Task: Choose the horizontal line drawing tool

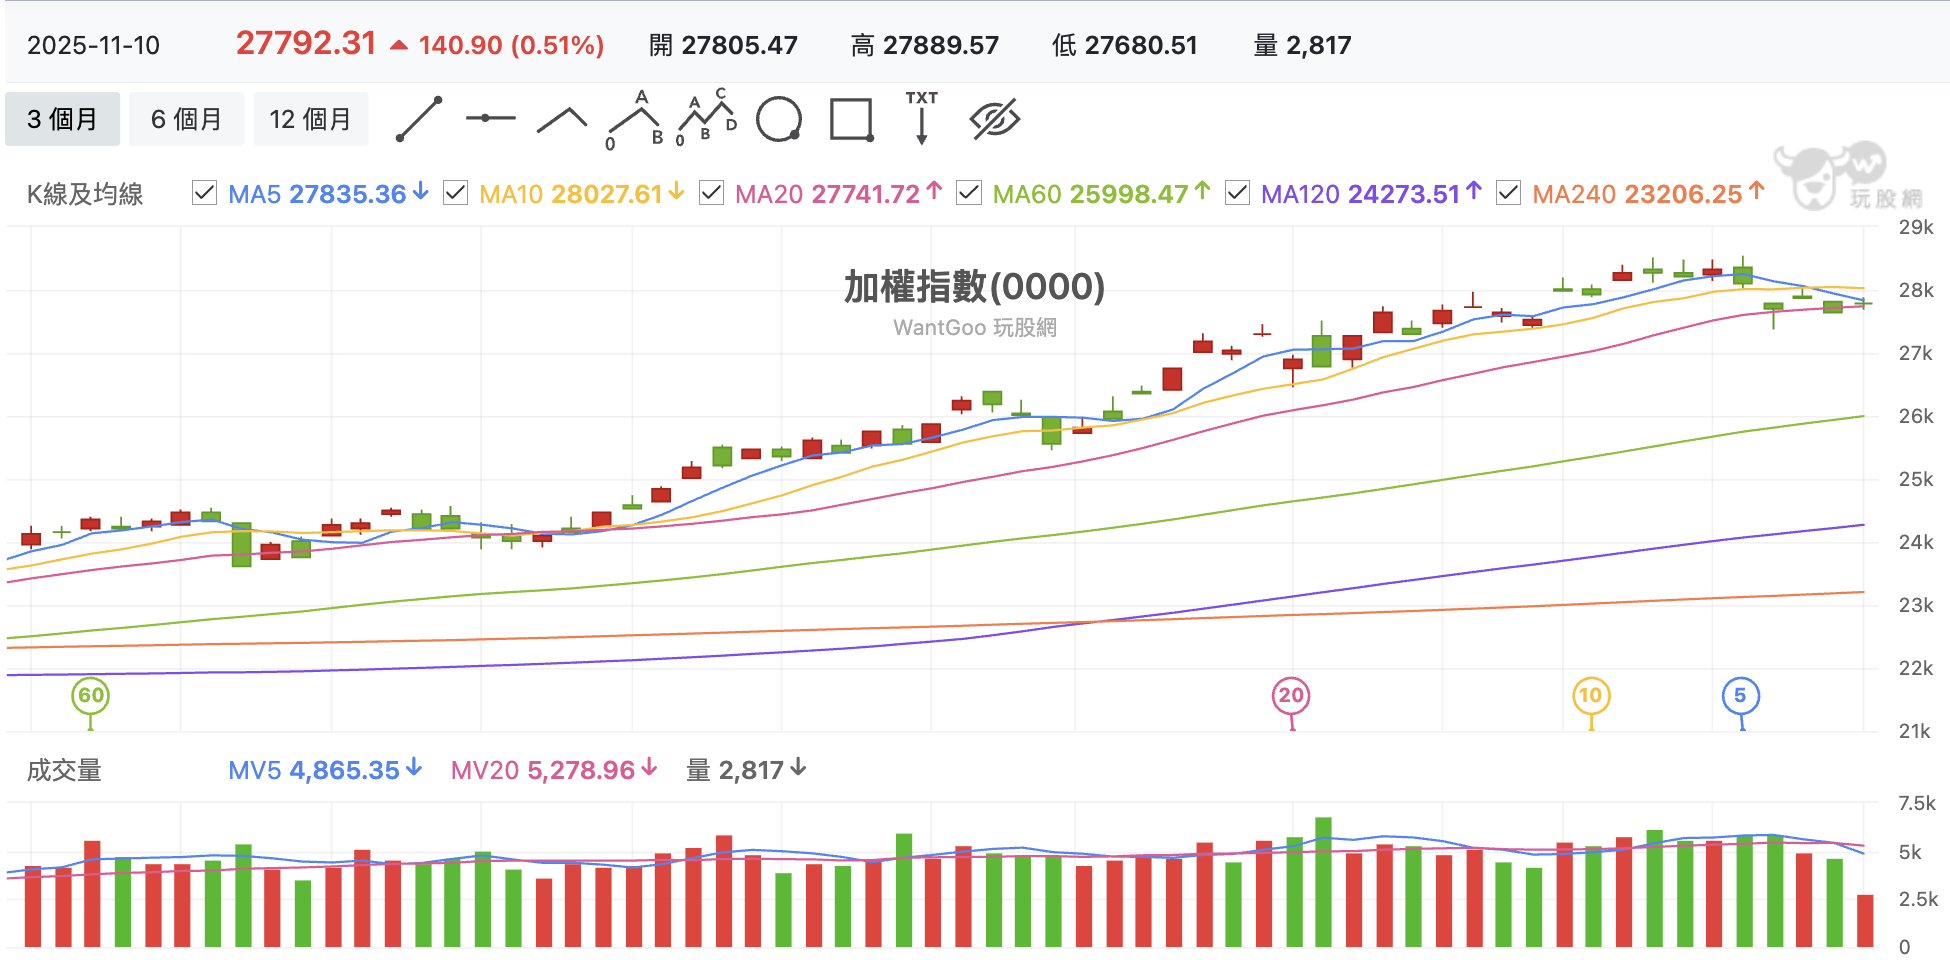Action: [490, 118]
